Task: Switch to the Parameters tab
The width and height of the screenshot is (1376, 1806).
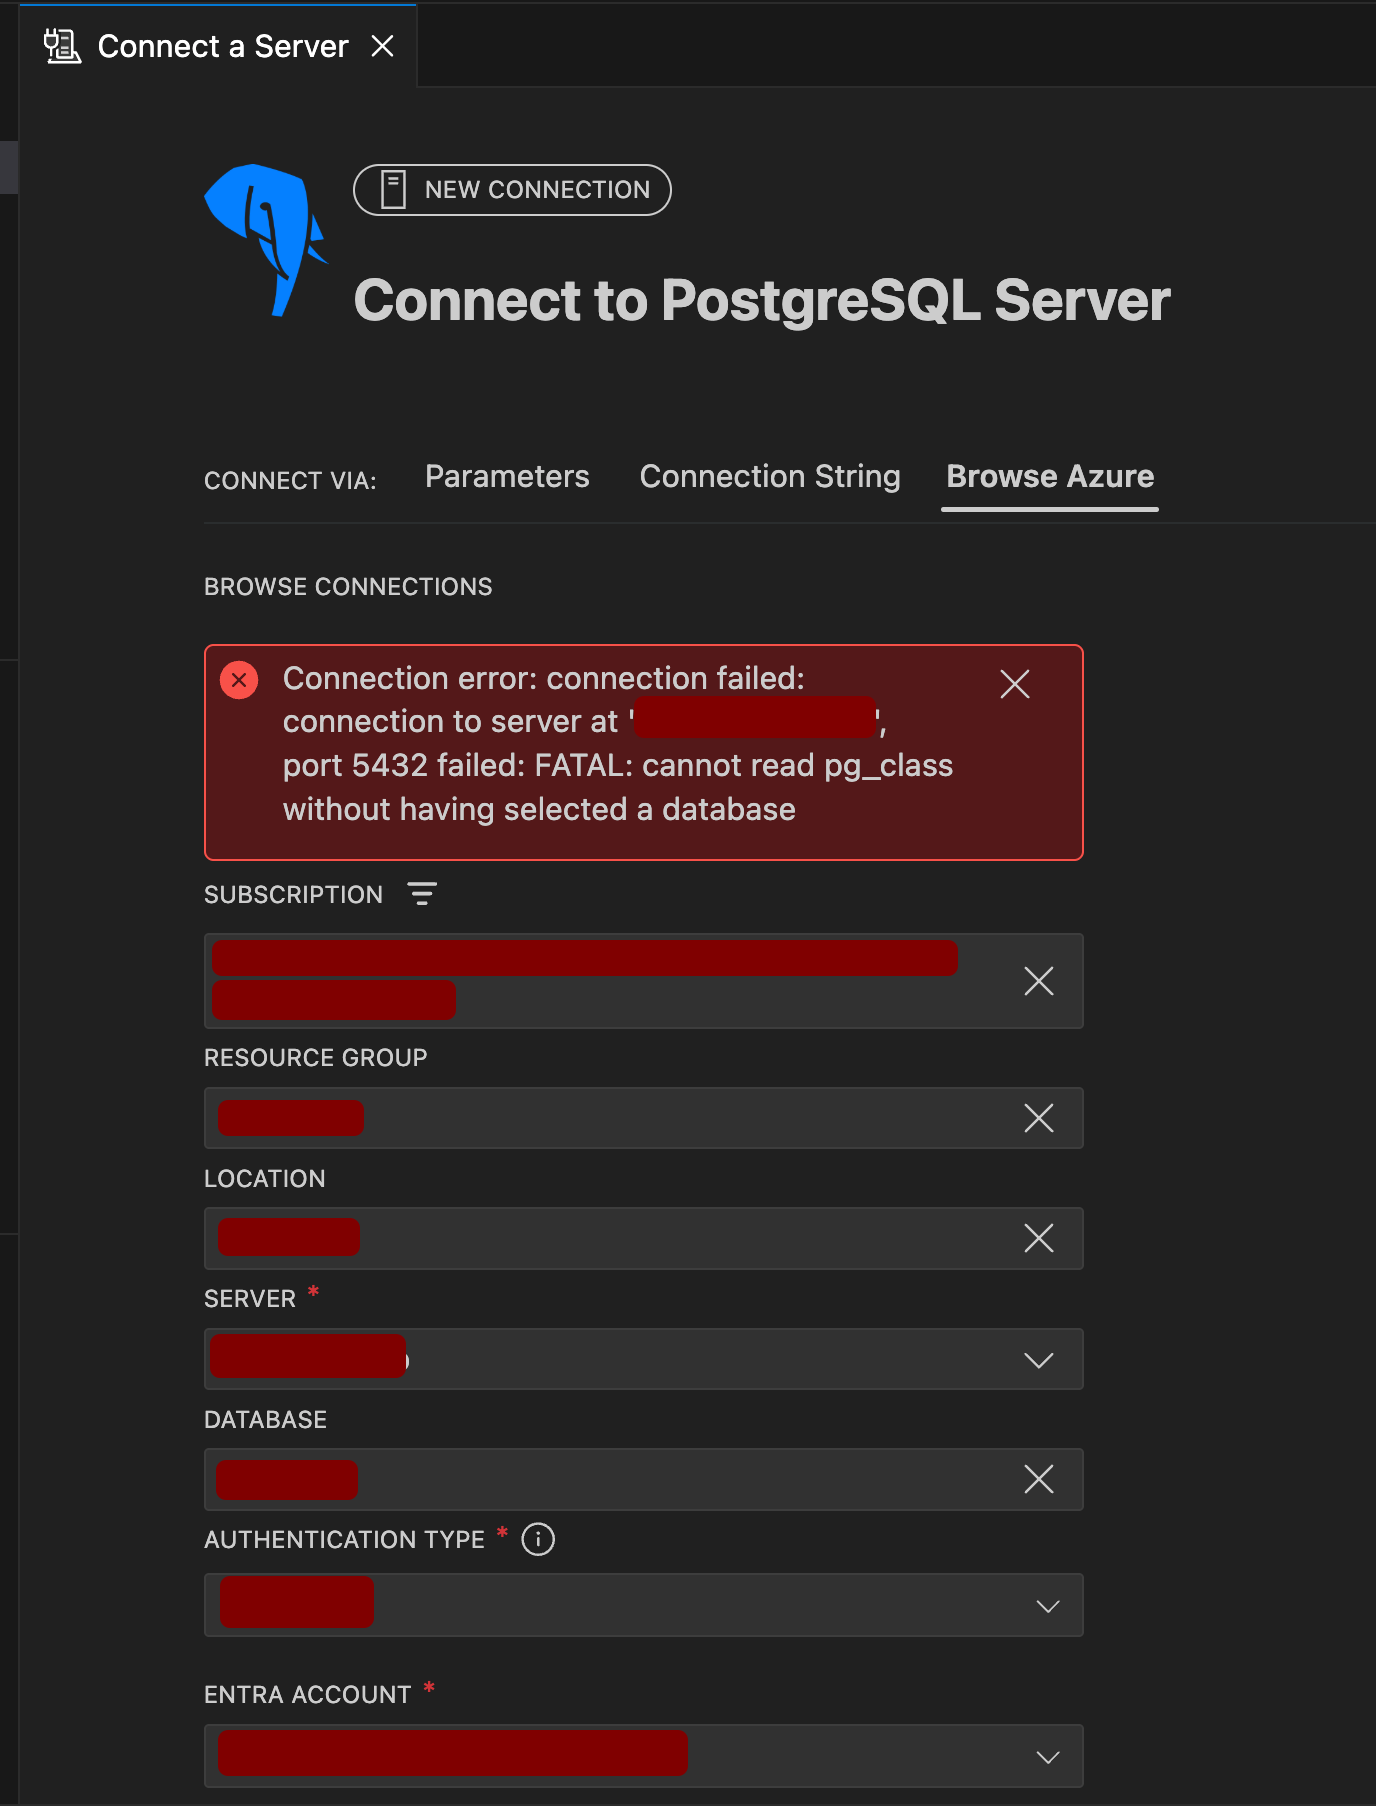Action: pyautogui.click(x=507, y=477)
